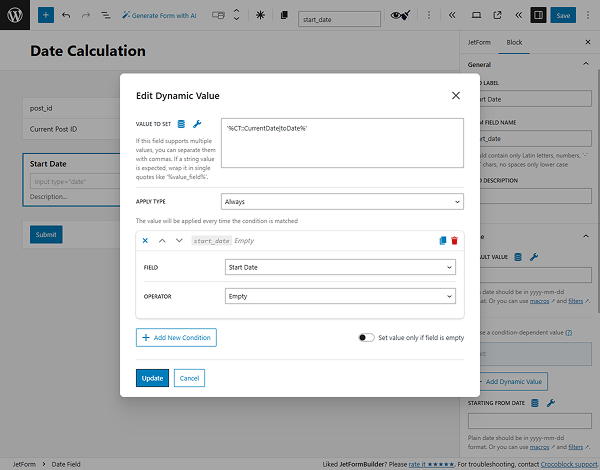
Task: Click the Date Calculation form title
Action: tap(88, 51)
